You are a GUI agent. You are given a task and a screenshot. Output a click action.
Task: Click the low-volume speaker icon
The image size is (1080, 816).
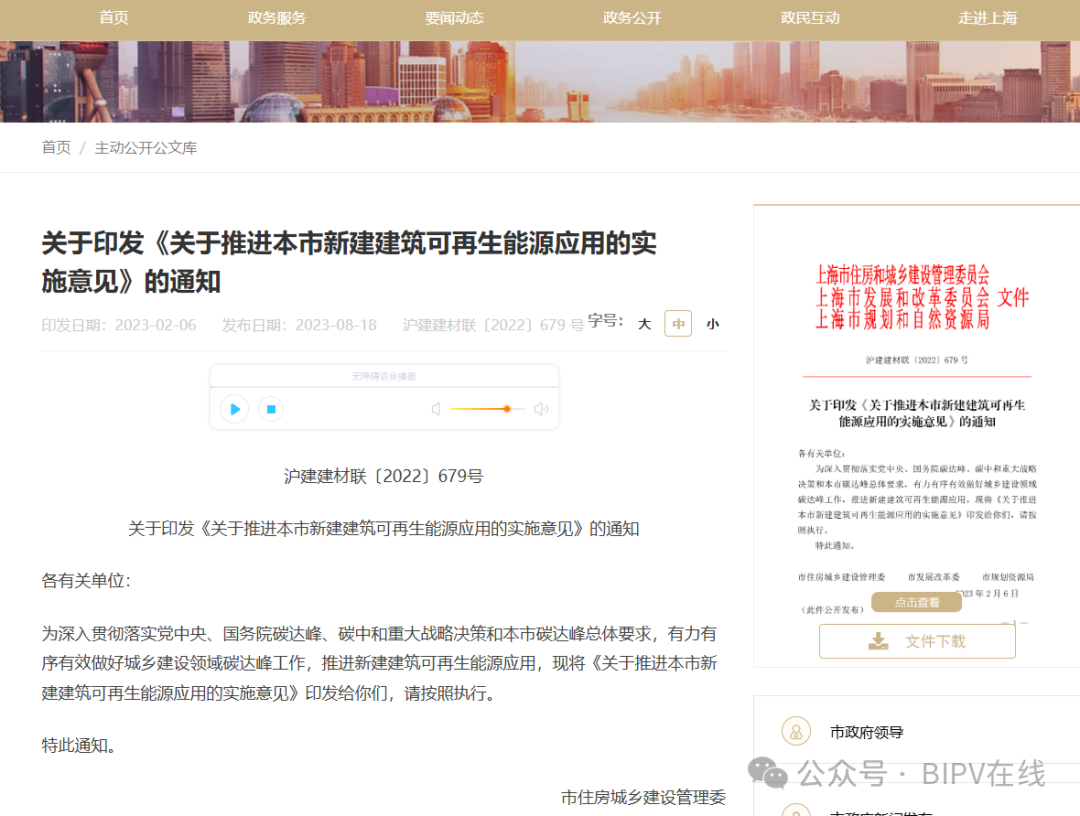tap(436, 409)
